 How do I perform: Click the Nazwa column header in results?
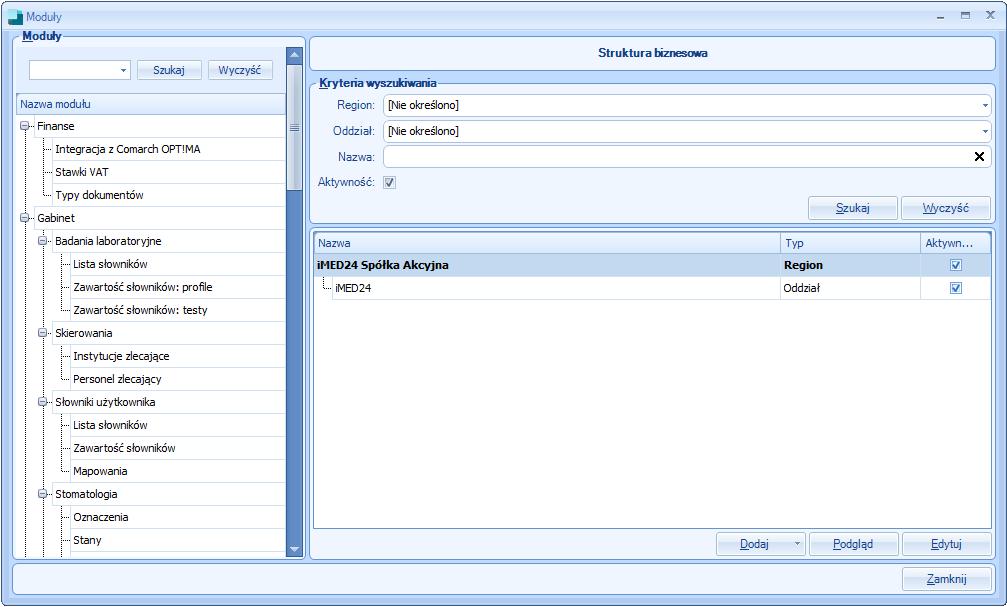[547, 243]
